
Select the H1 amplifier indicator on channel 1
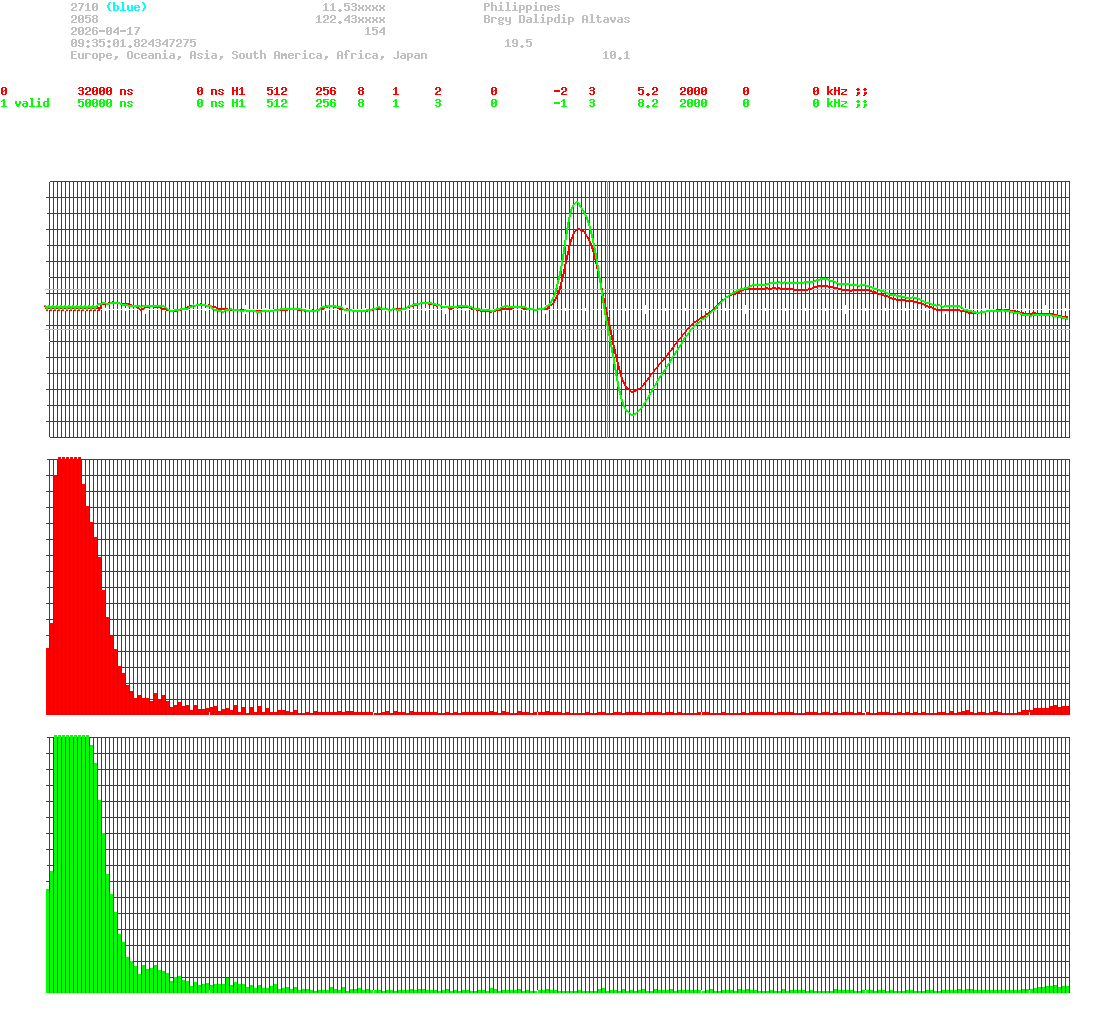[x=240, y=103]
